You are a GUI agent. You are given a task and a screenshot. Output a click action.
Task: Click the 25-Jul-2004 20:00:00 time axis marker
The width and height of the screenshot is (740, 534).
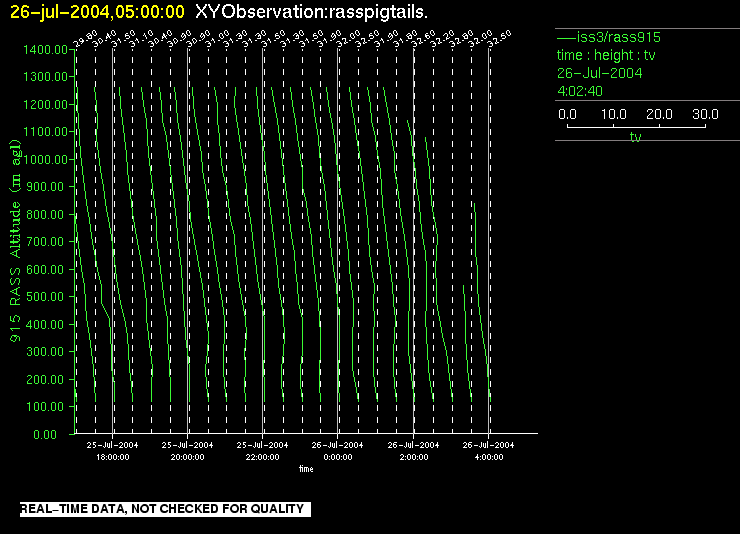(187, 449)
